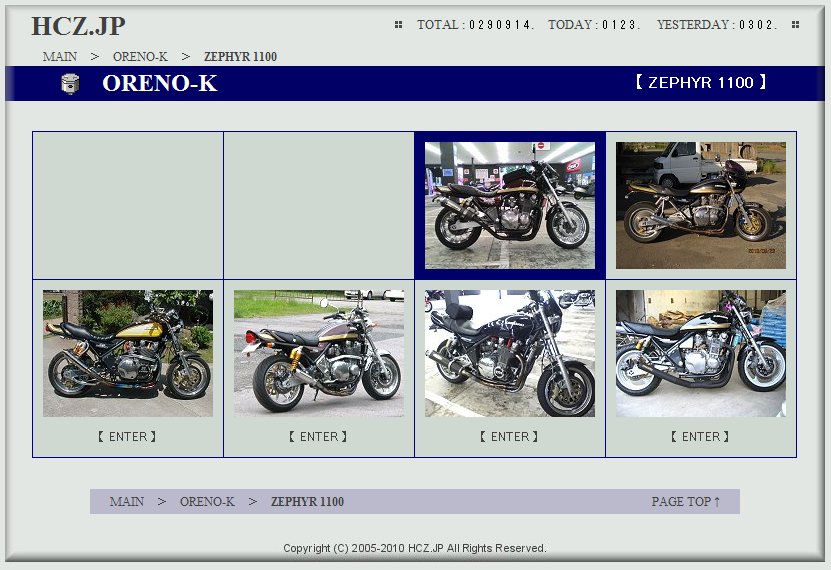Click ENTER under the yellow-shock Zephyr photo
Screen dimensions: 831x570
pyautogui.click(x=318, y=437)
